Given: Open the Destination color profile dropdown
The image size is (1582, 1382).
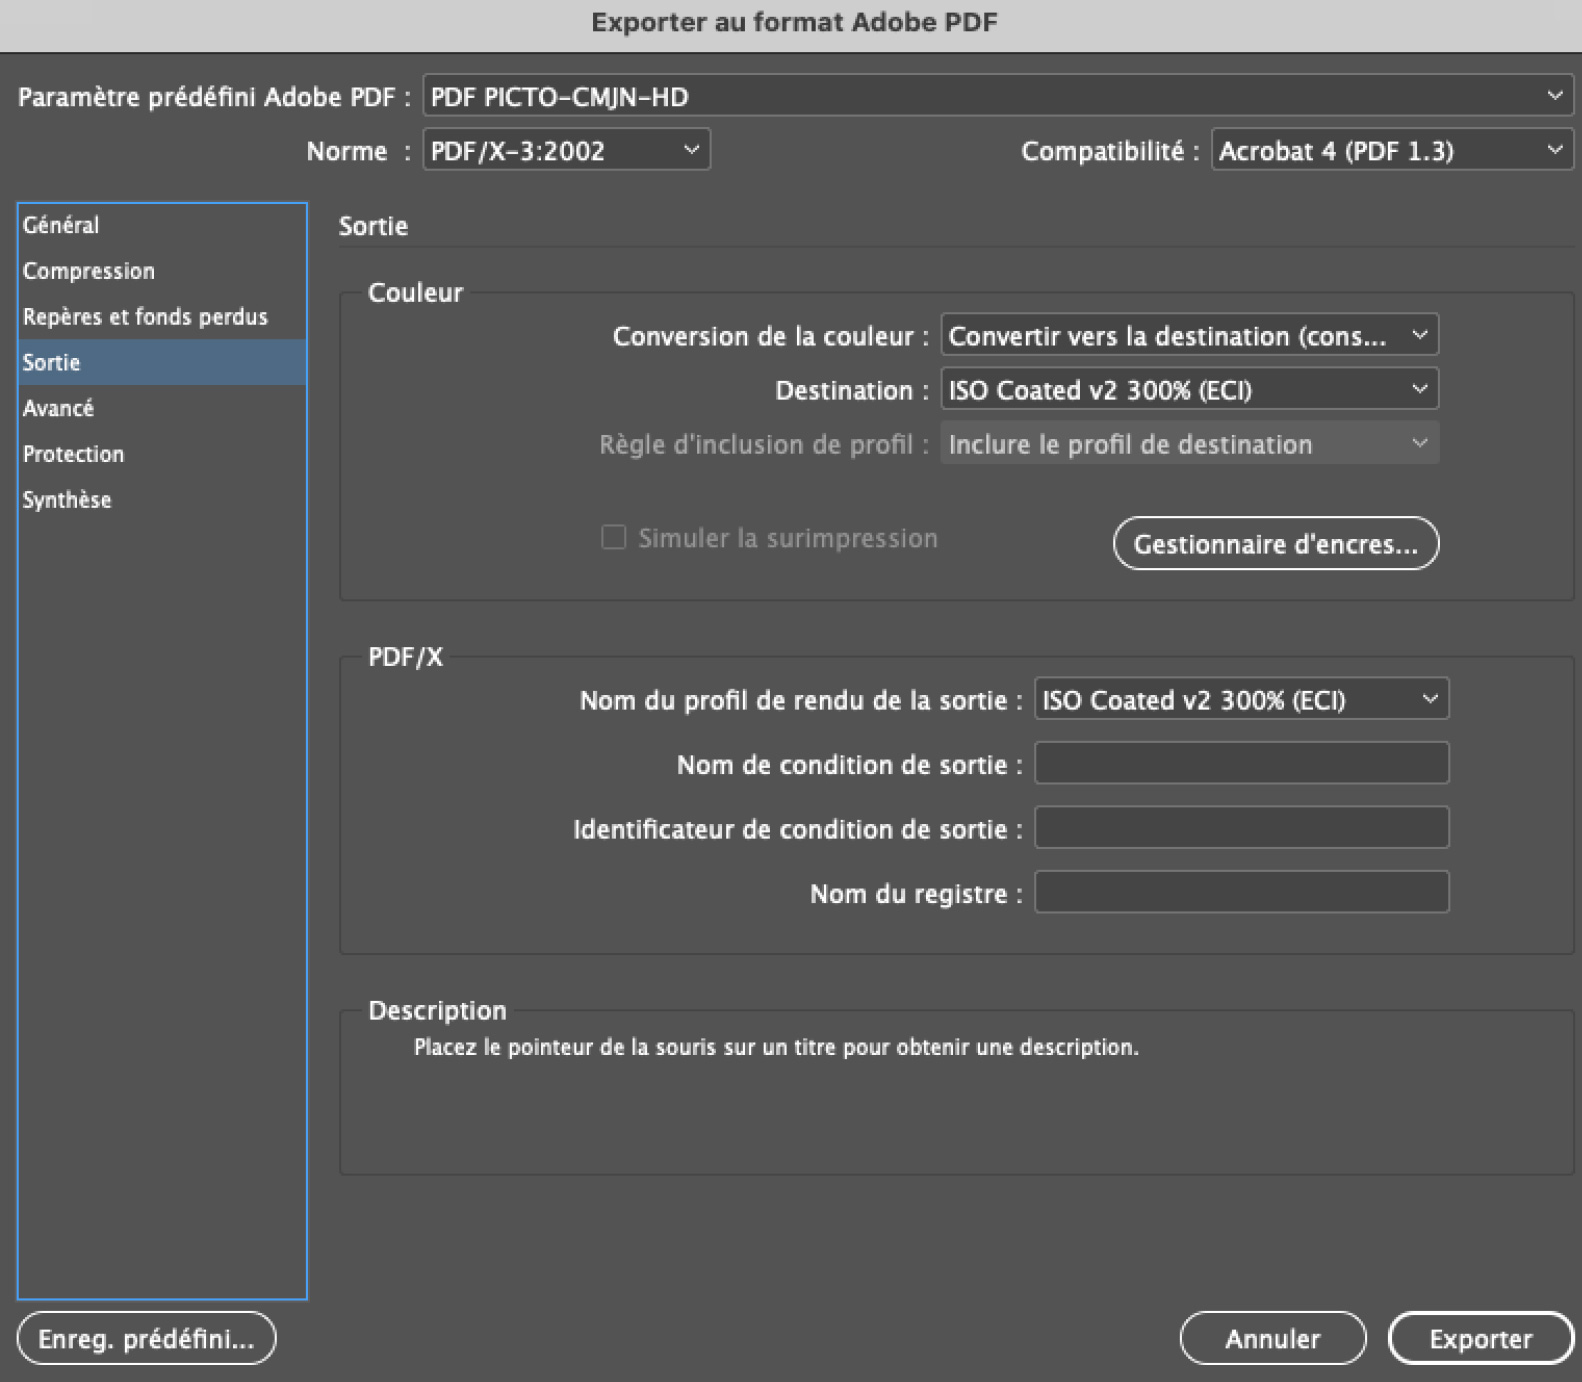Looking at the screenshot, I should pyautogui.click(x=1189, y=390).
